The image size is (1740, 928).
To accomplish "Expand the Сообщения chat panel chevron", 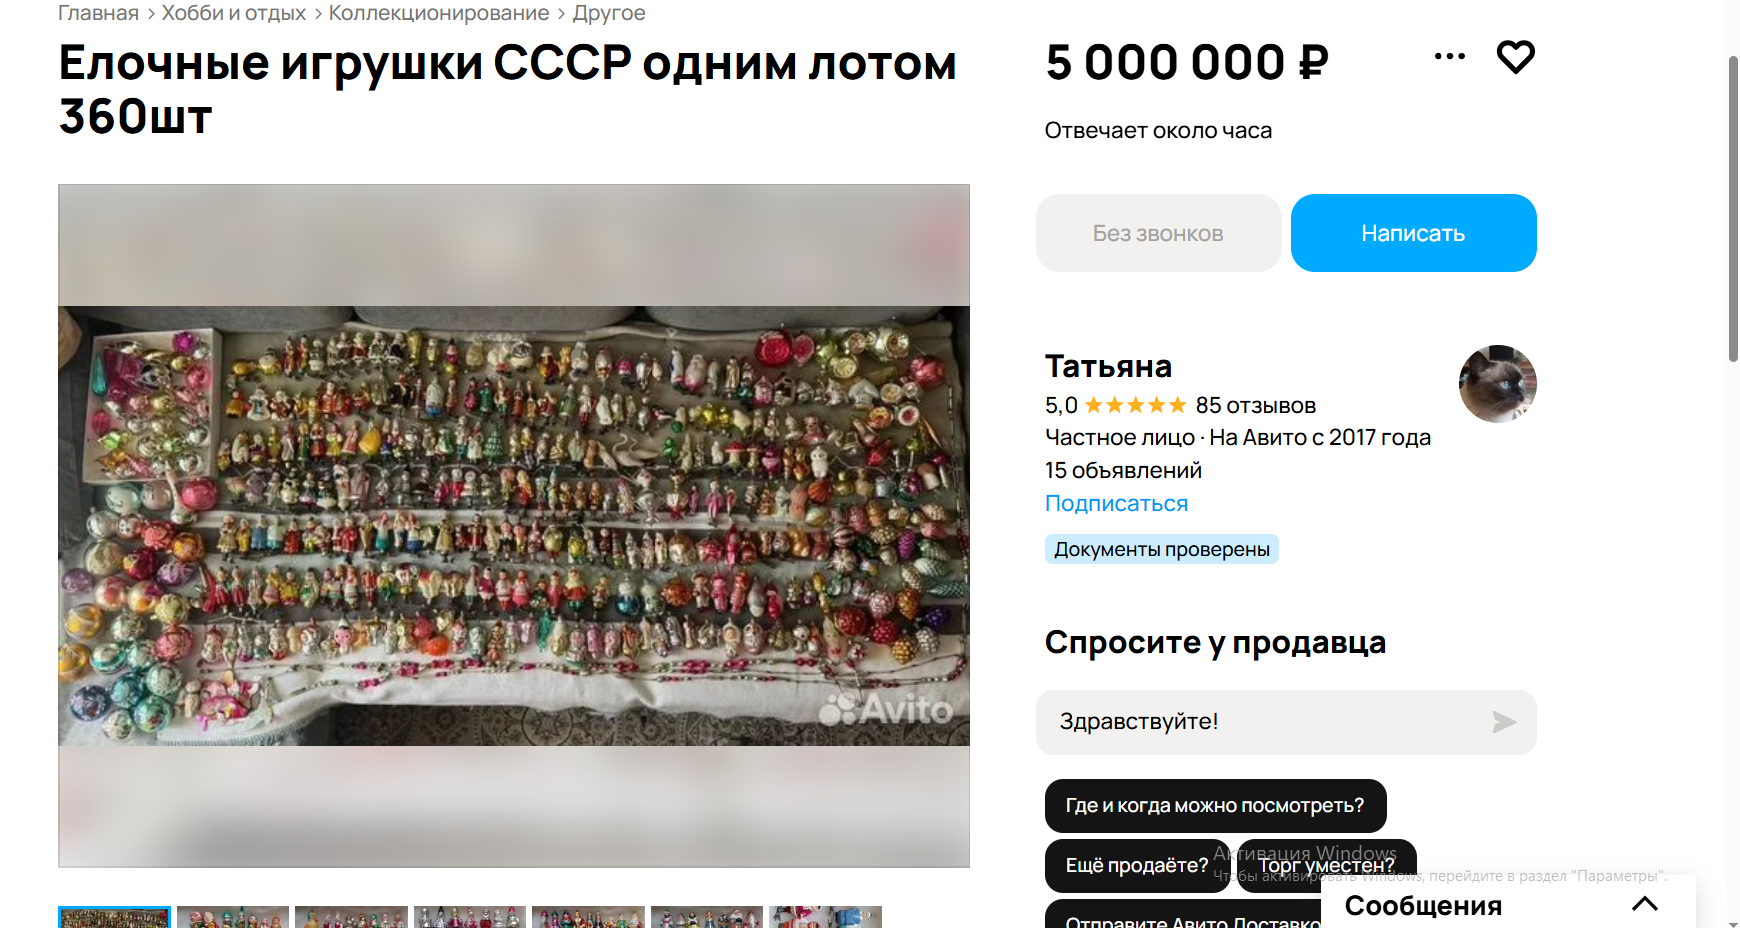I will click(x=1644, y=904).
